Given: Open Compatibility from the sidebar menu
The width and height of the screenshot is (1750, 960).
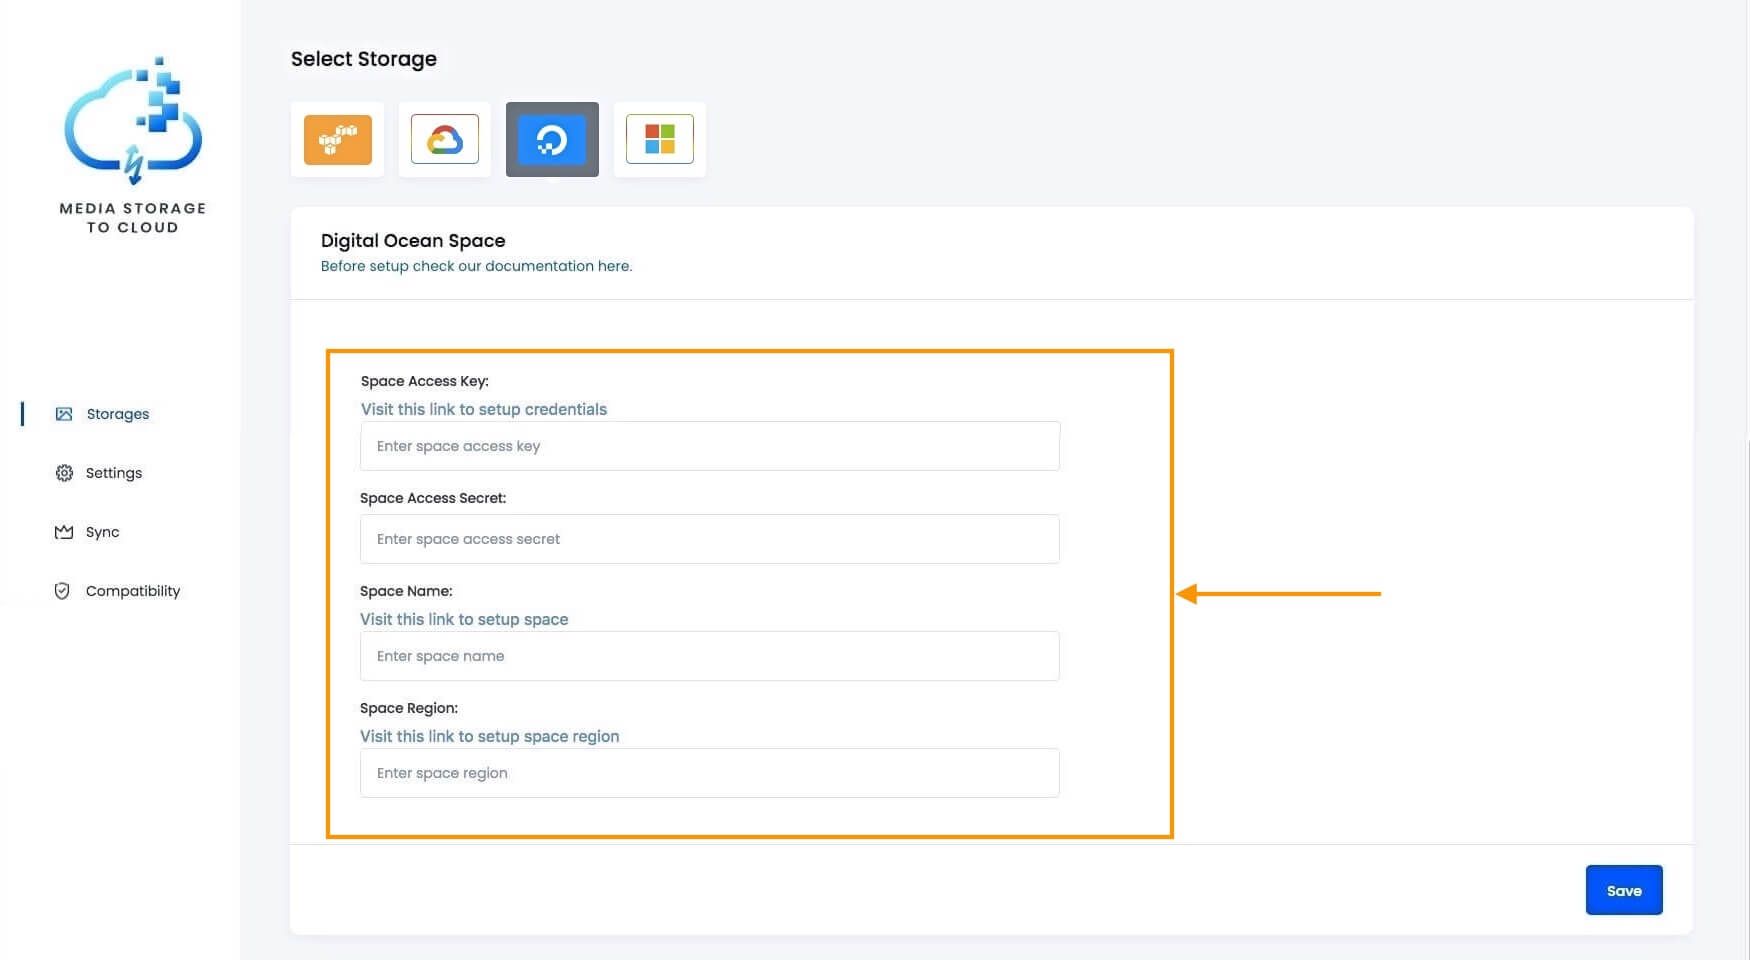Looking at the screenshot, I should tap(133, 590).
